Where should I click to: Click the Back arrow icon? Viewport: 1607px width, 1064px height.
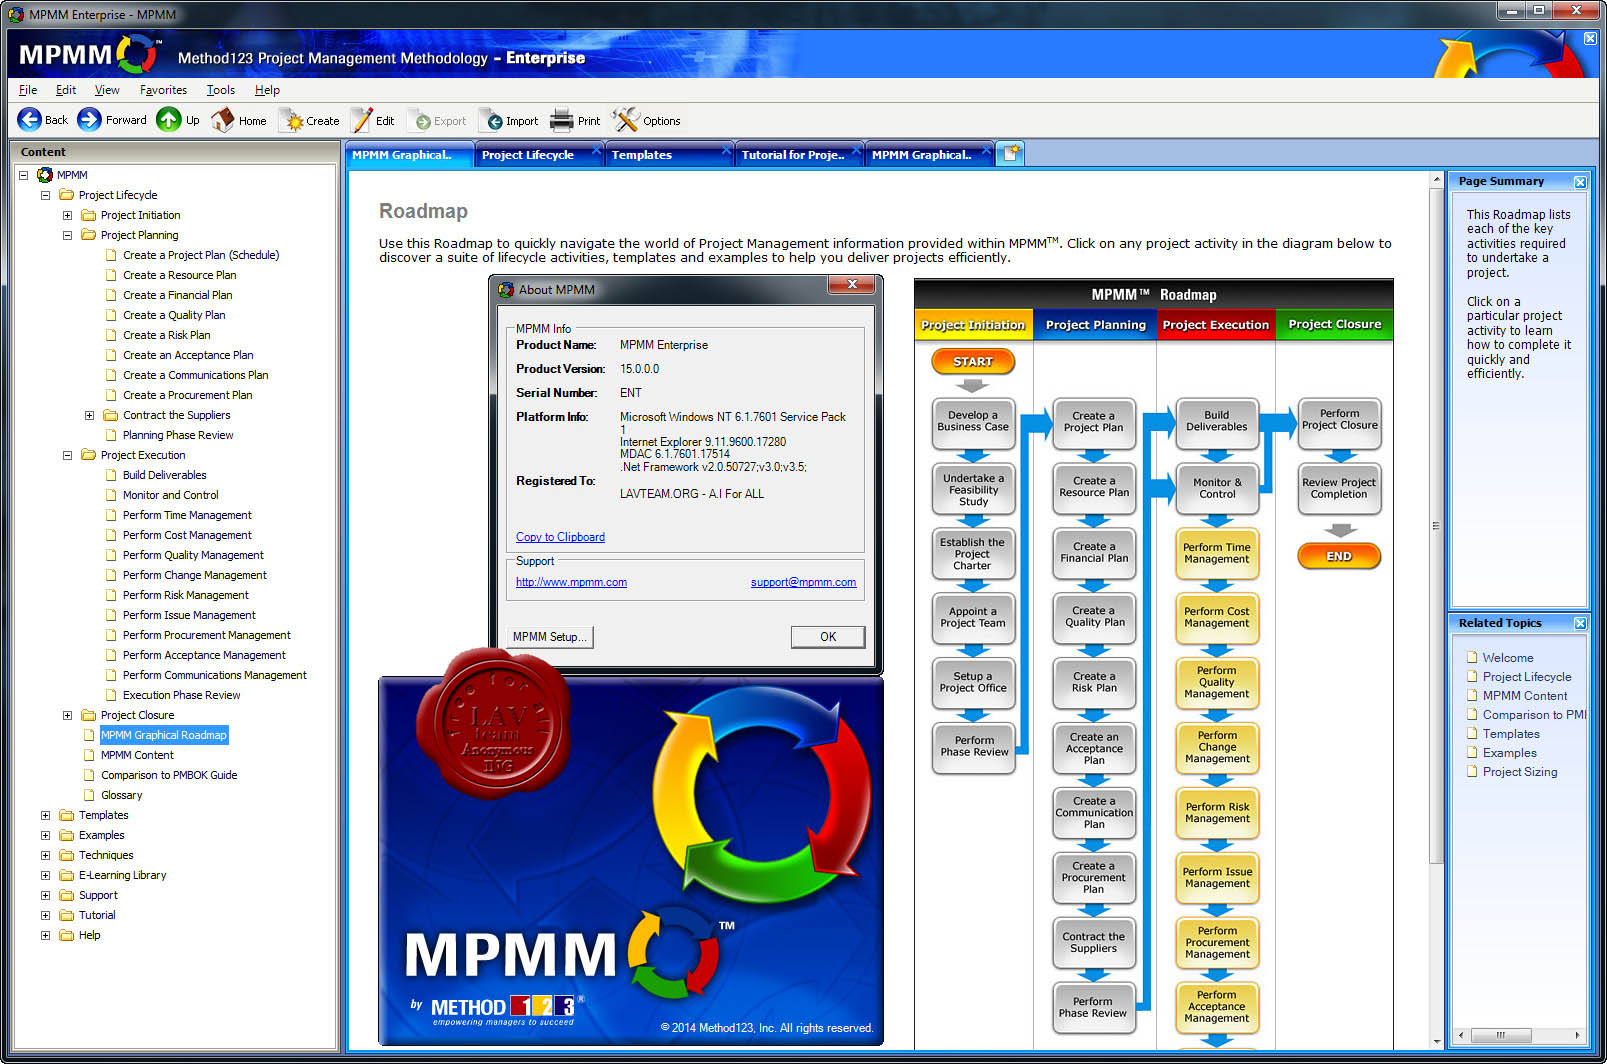(29, 120)
